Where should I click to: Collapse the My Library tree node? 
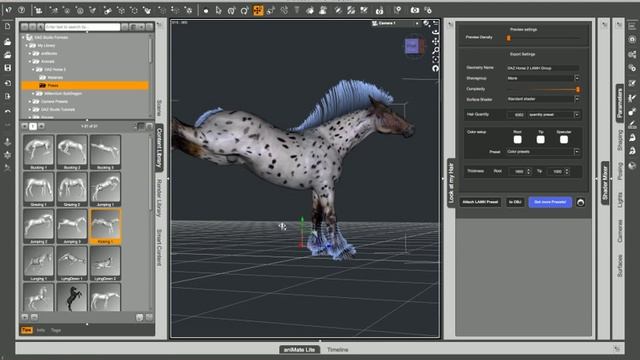(x=27, y=46)
